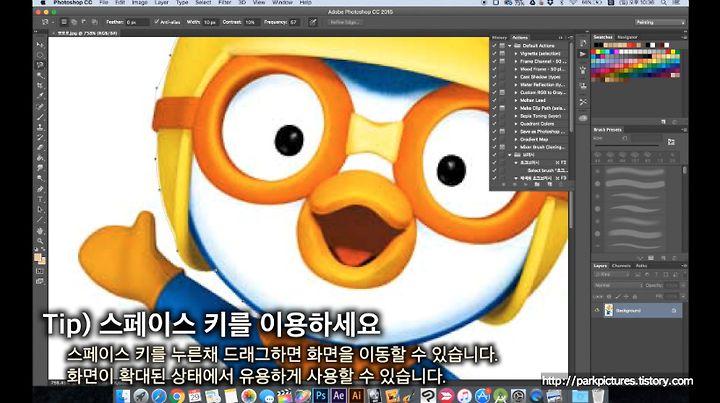This screenshot has width=720, height=403.
Task: Click the foreground color swatch
Action: tap(38, 258)
